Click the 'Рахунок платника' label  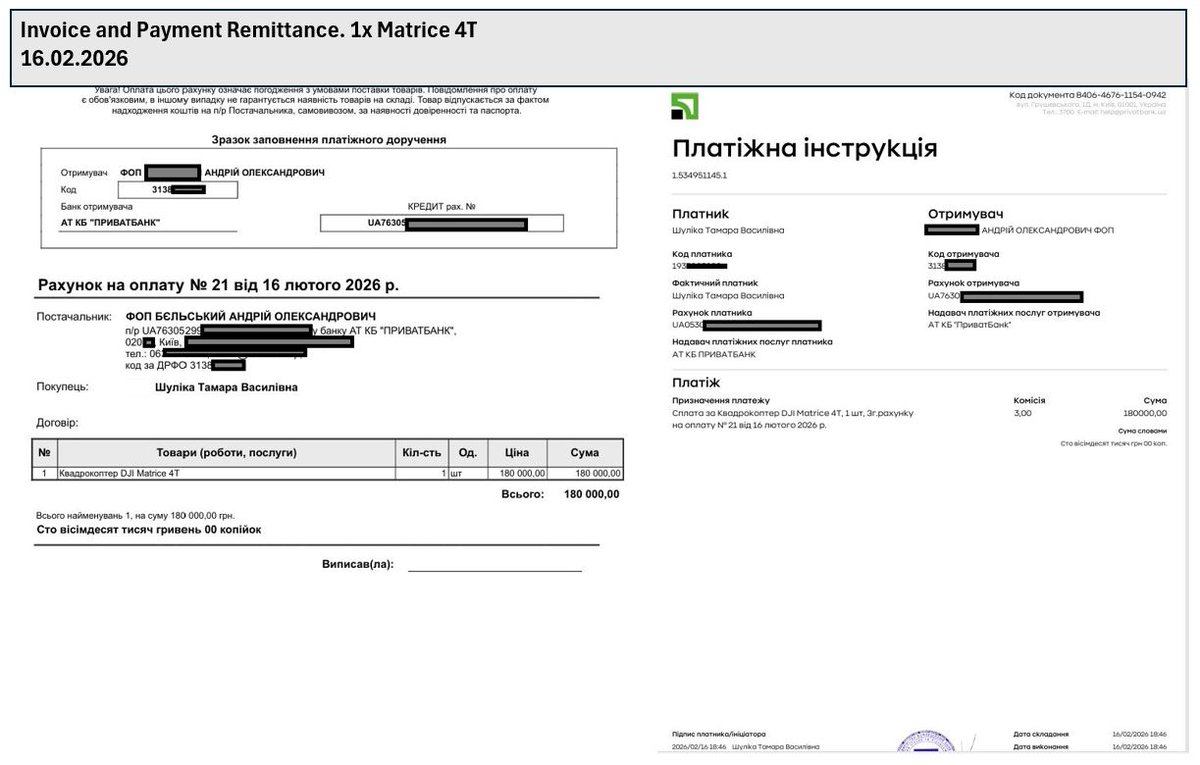(x=712, y=313)
